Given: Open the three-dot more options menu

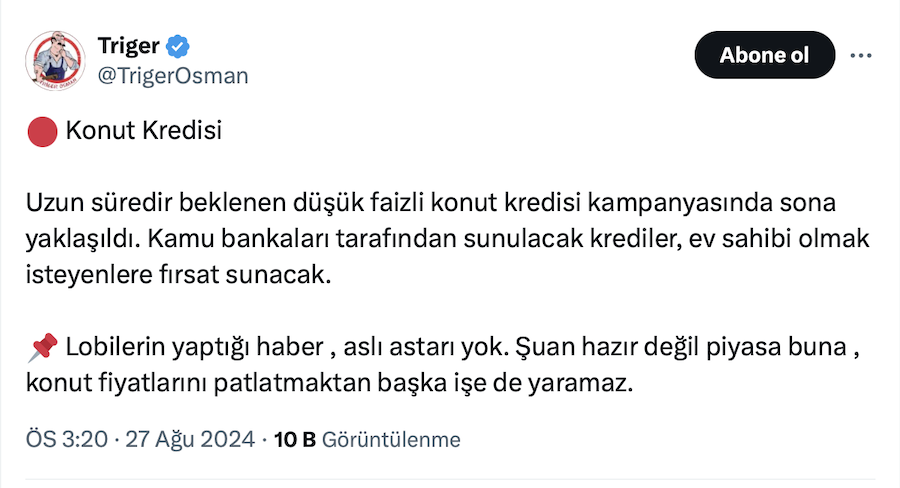Looking at the screenshot, I should click(860, 56).
